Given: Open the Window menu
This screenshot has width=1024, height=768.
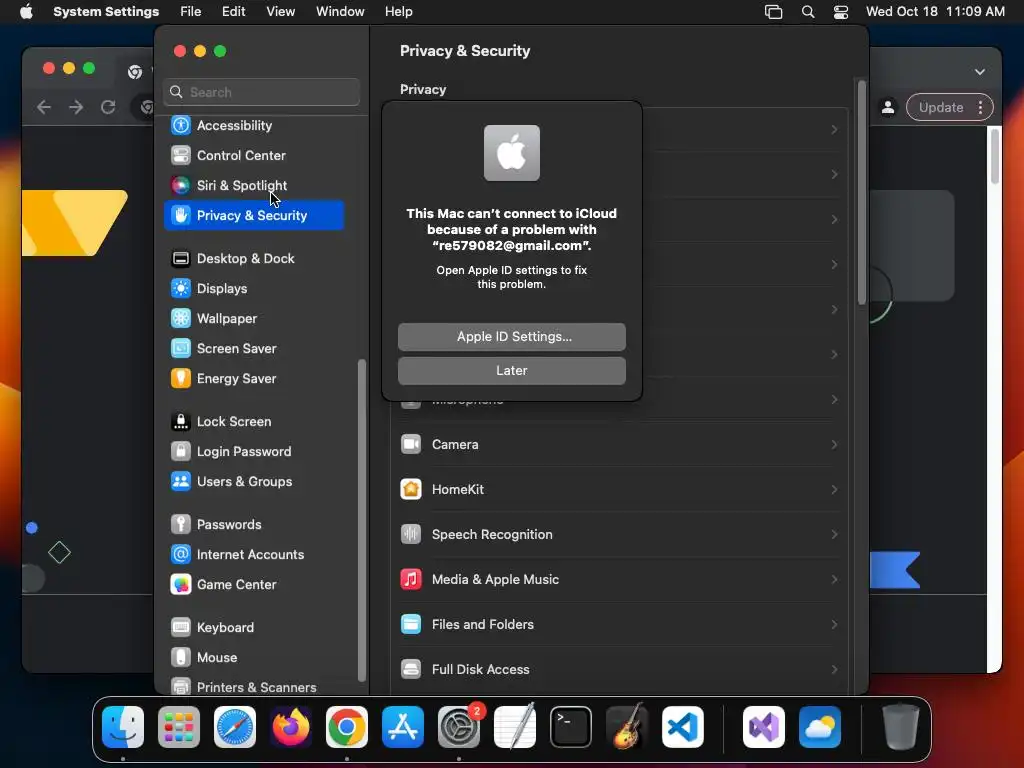Looking at the screenshot, I should click(x=340, y=12).
